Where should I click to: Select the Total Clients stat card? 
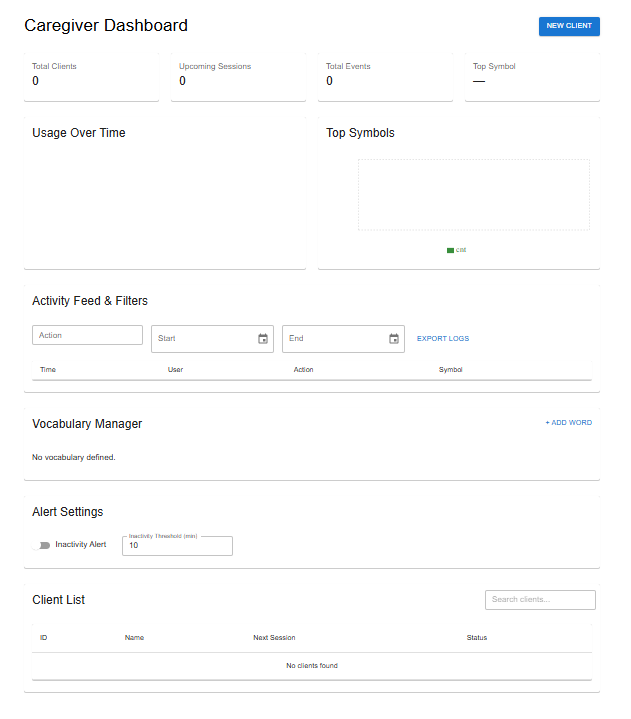[91, 76]
